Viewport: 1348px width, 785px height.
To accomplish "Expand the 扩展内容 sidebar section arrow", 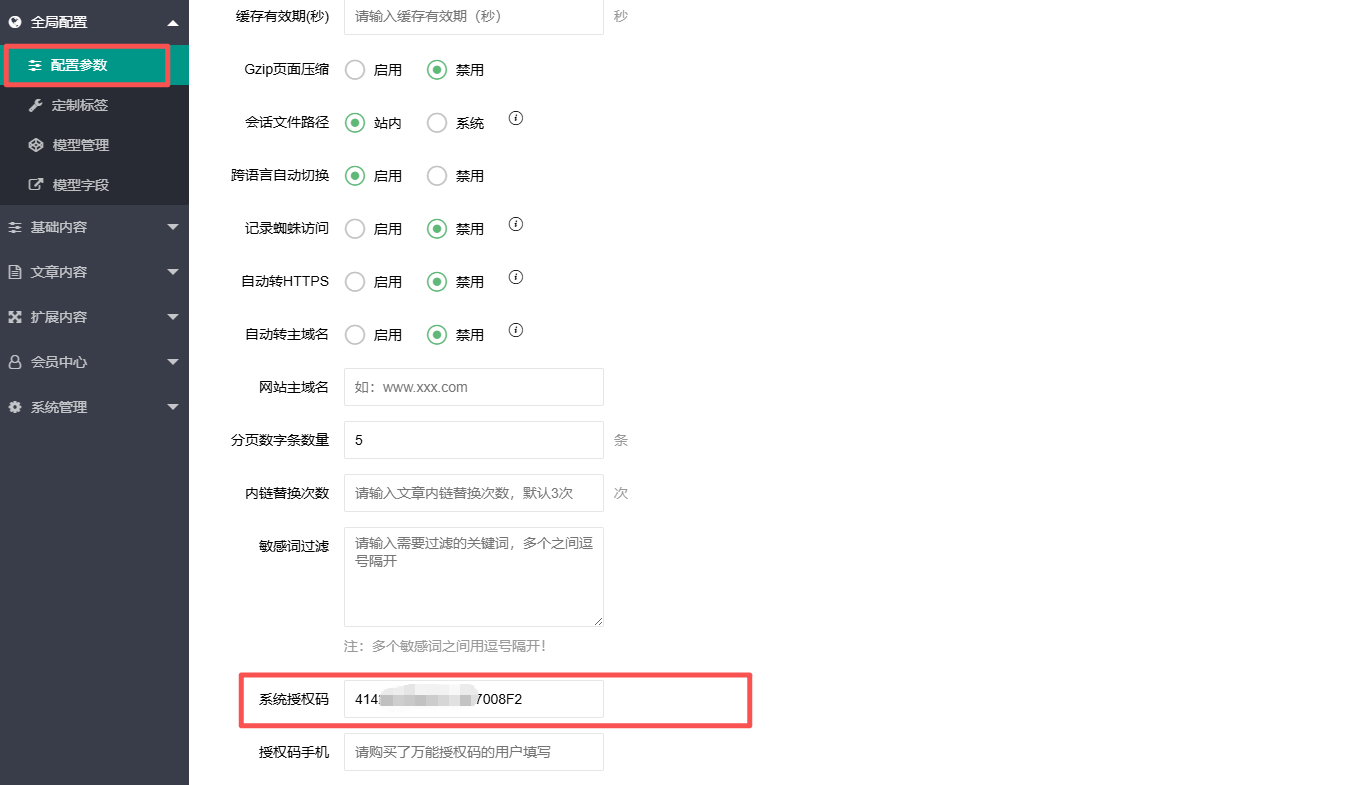I will [173, 317].
